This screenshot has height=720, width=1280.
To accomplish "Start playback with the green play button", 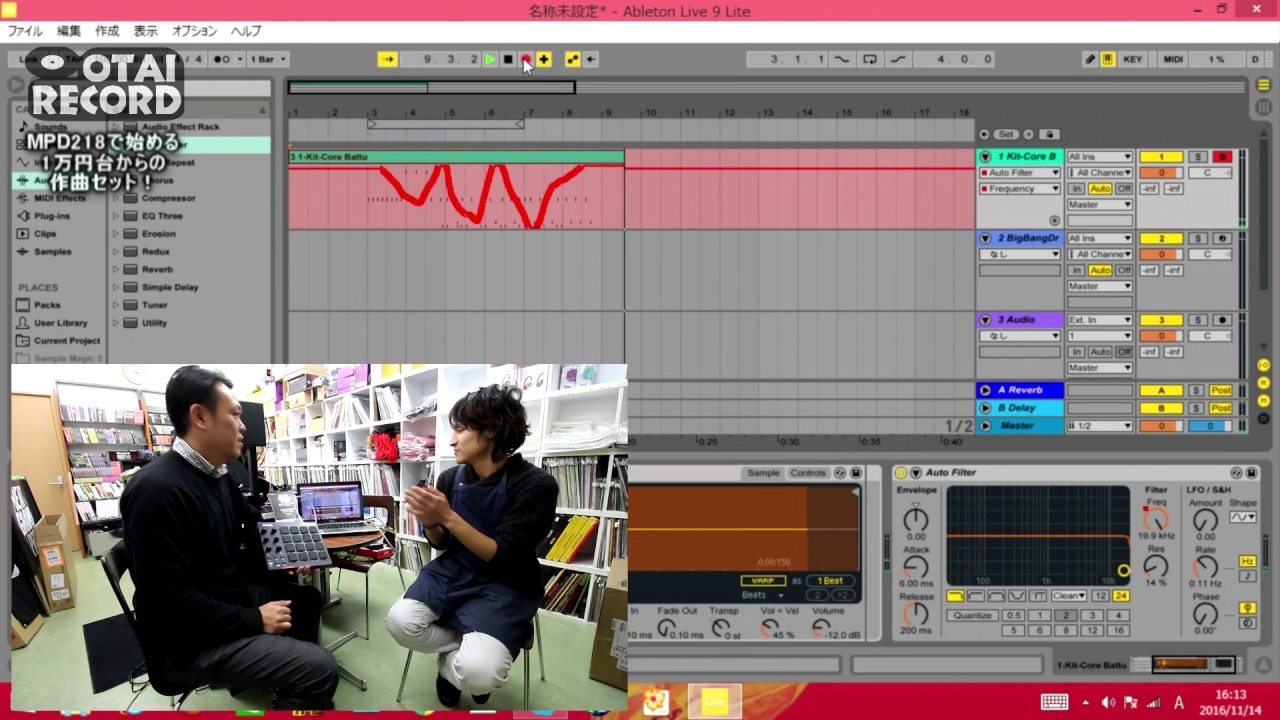I will 490,59.
